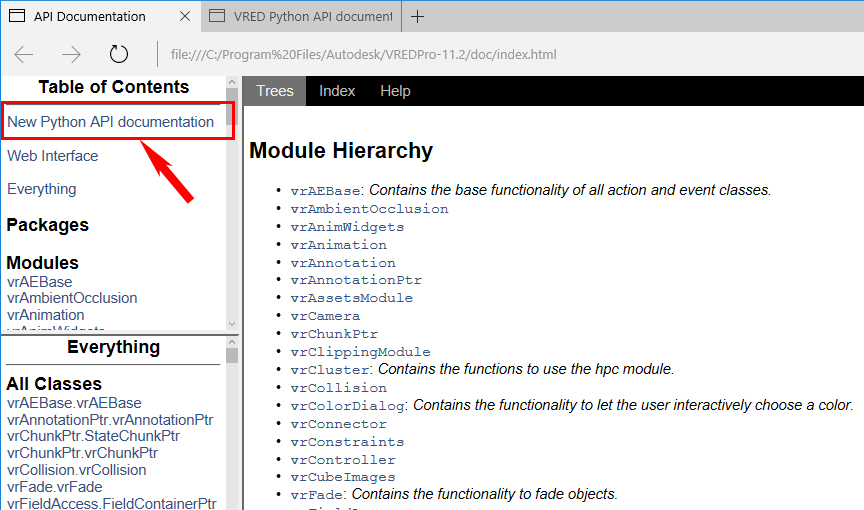Viewport: 864px width, 510px height.
Task: Open vrFade module in hierarchy
Action: pos(317,495)
